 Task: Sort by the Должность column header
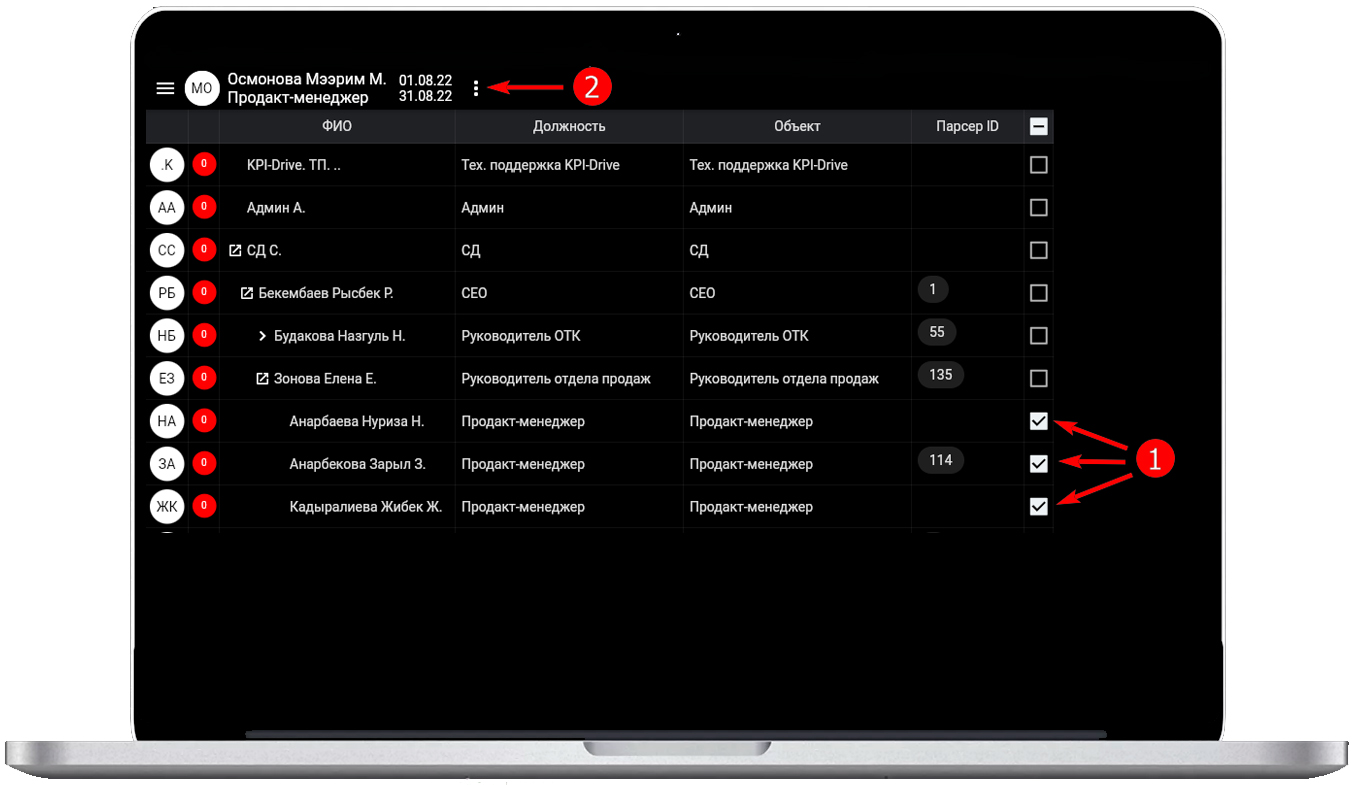tap(569, 127)
